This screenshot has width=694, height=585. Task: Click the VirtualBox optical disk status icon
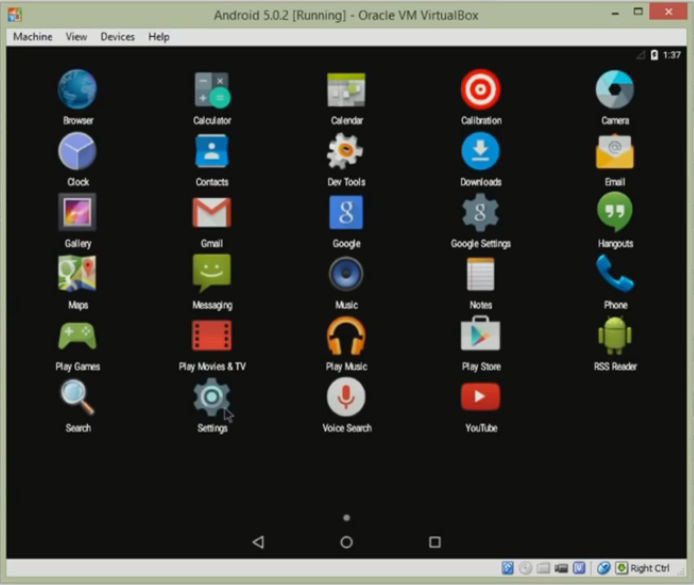tap(525, 568)
